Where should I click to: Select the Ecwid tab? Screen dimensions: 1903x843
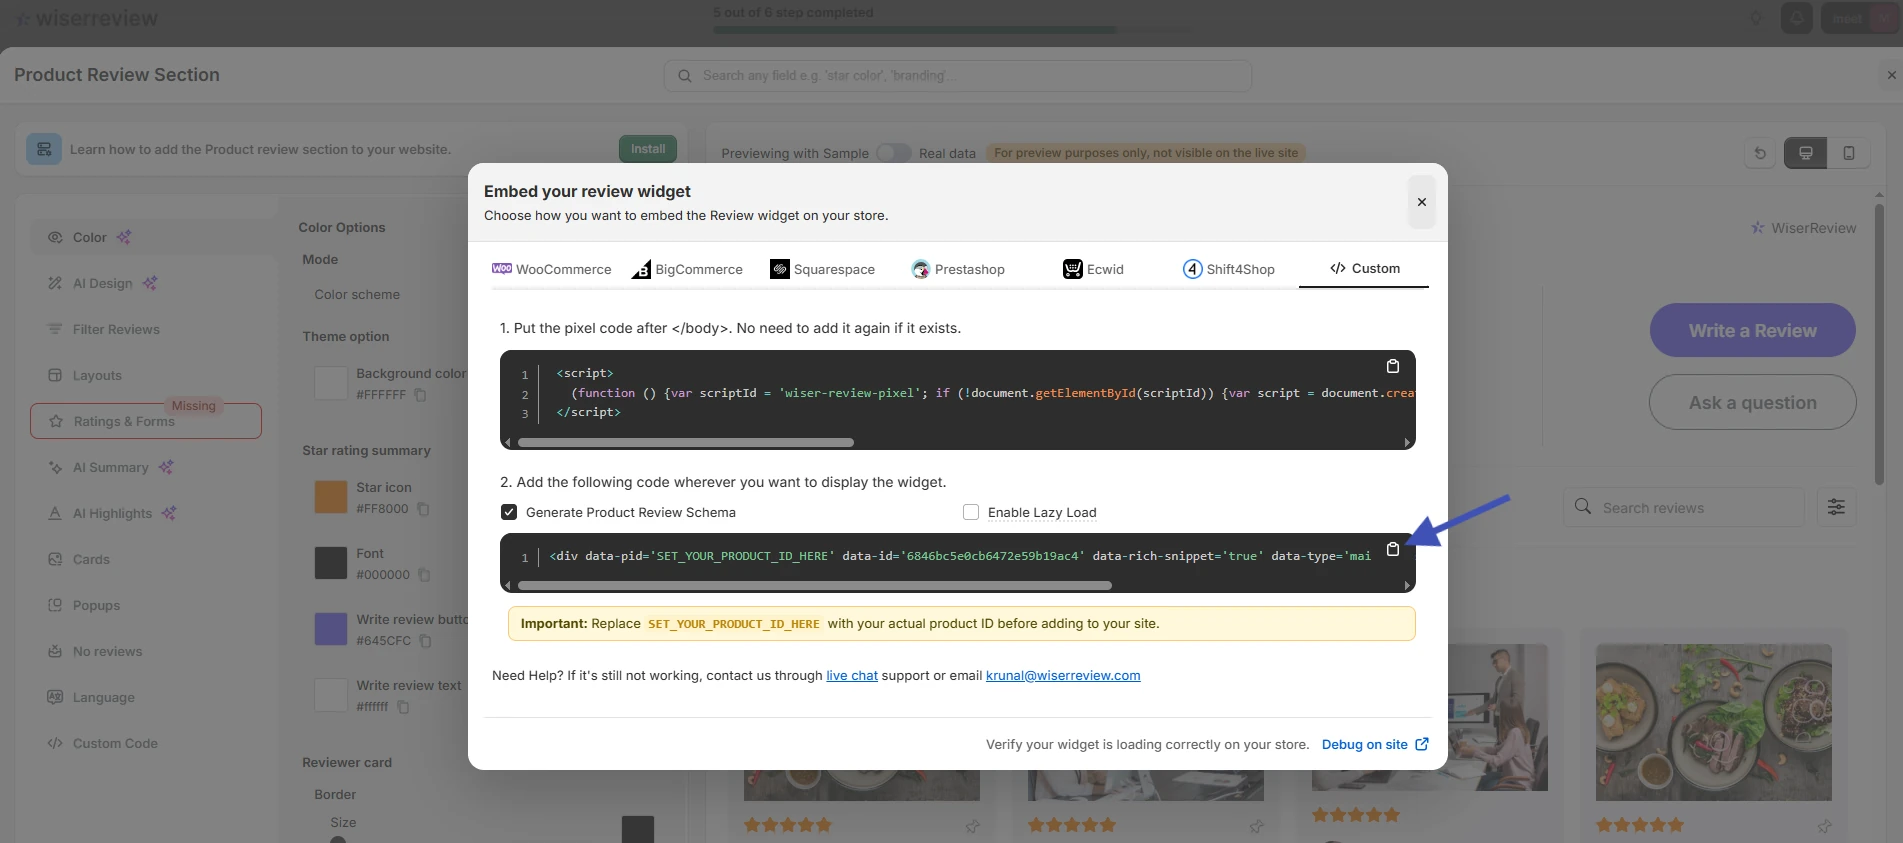pos(1093,269)
